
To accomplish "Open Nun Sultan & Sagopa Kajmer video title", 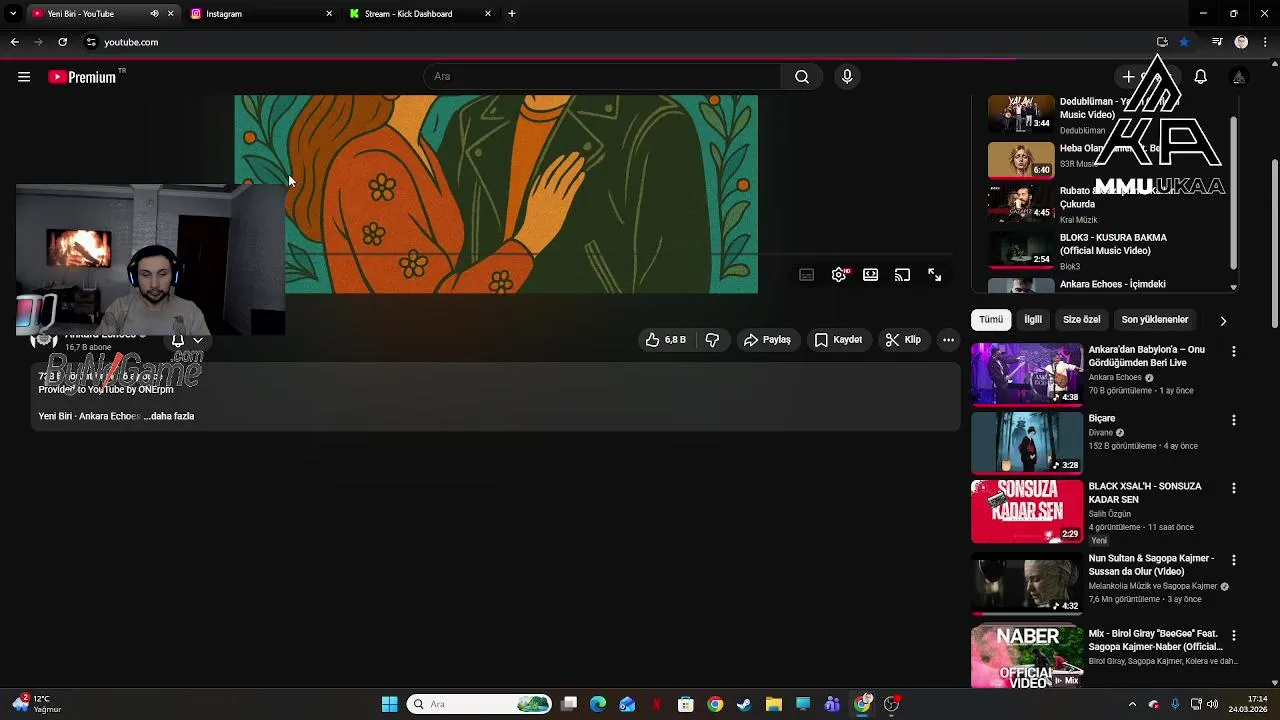I will (1151, 565).
